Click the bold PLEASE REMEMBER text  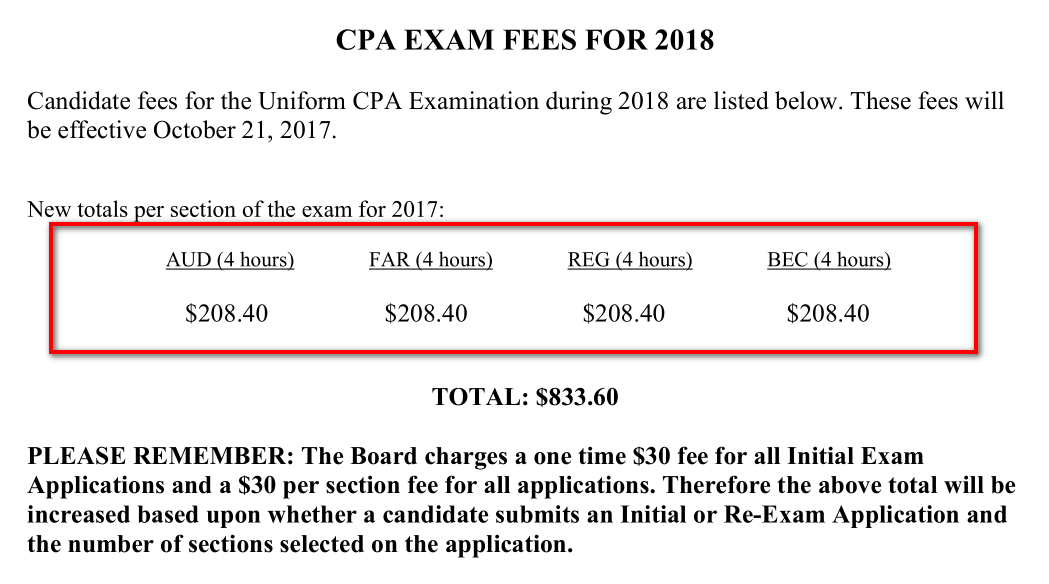161,456
